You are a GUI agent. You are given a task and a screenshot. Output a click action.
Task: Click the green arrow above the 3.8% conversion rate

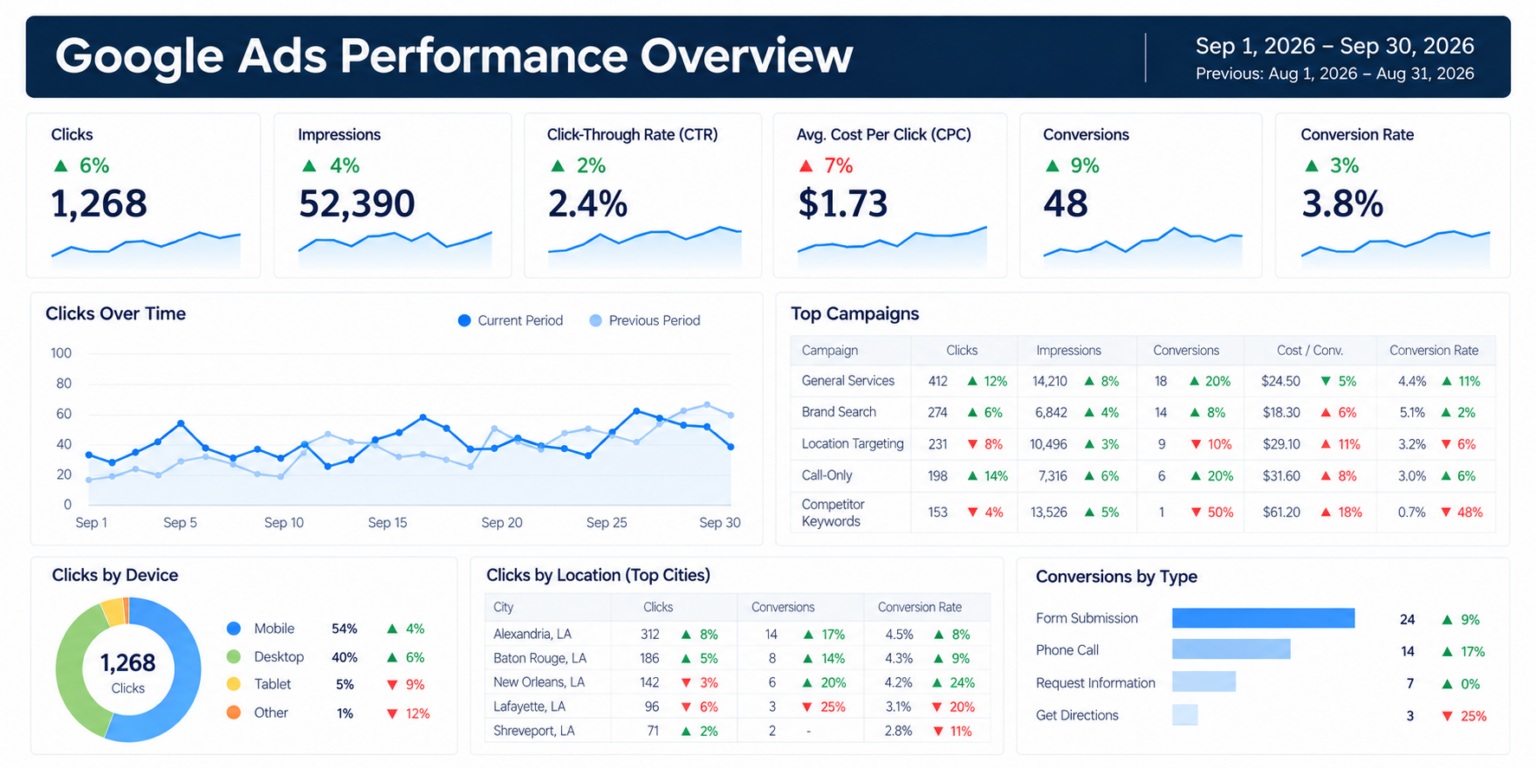[x=1310, y=166]
